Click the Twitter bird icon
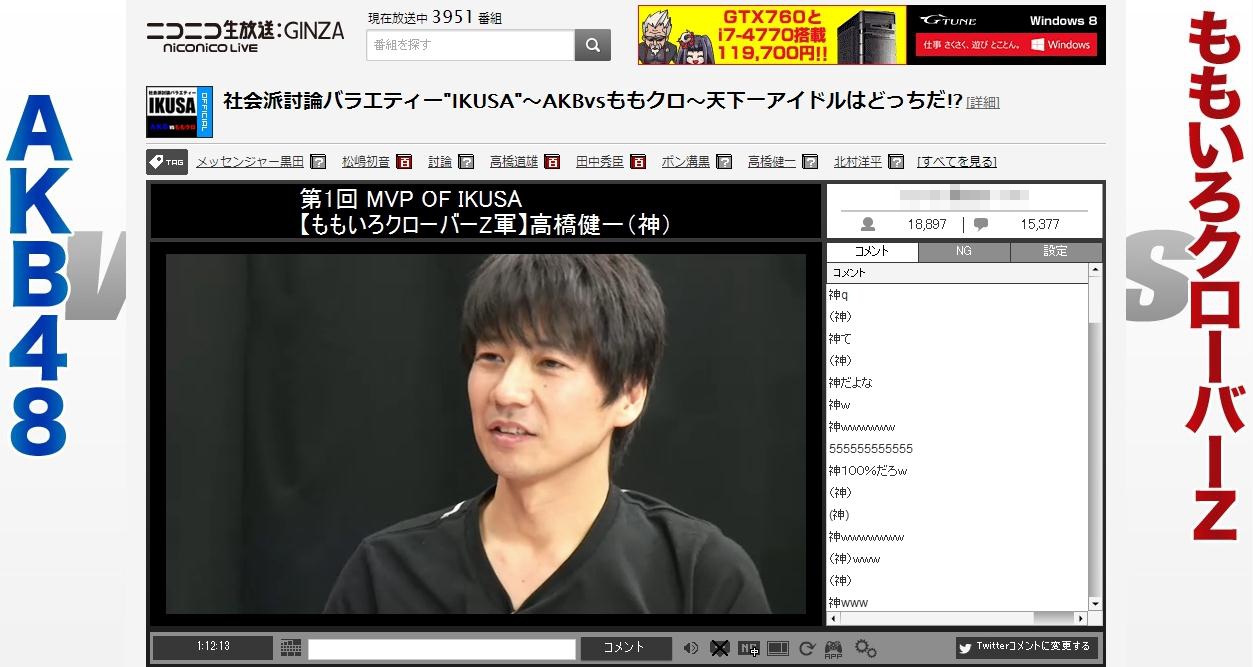 point(965,648)
